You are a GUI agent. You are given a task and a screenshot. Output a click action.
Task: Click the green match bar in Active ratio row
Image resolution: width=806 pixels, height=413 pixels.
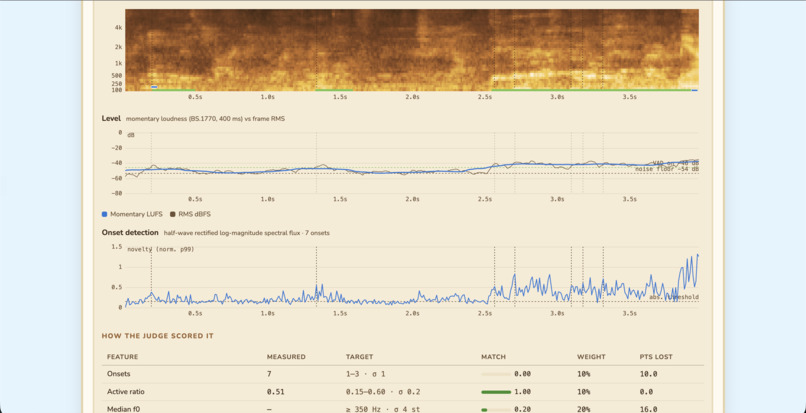tap(496, 392)
